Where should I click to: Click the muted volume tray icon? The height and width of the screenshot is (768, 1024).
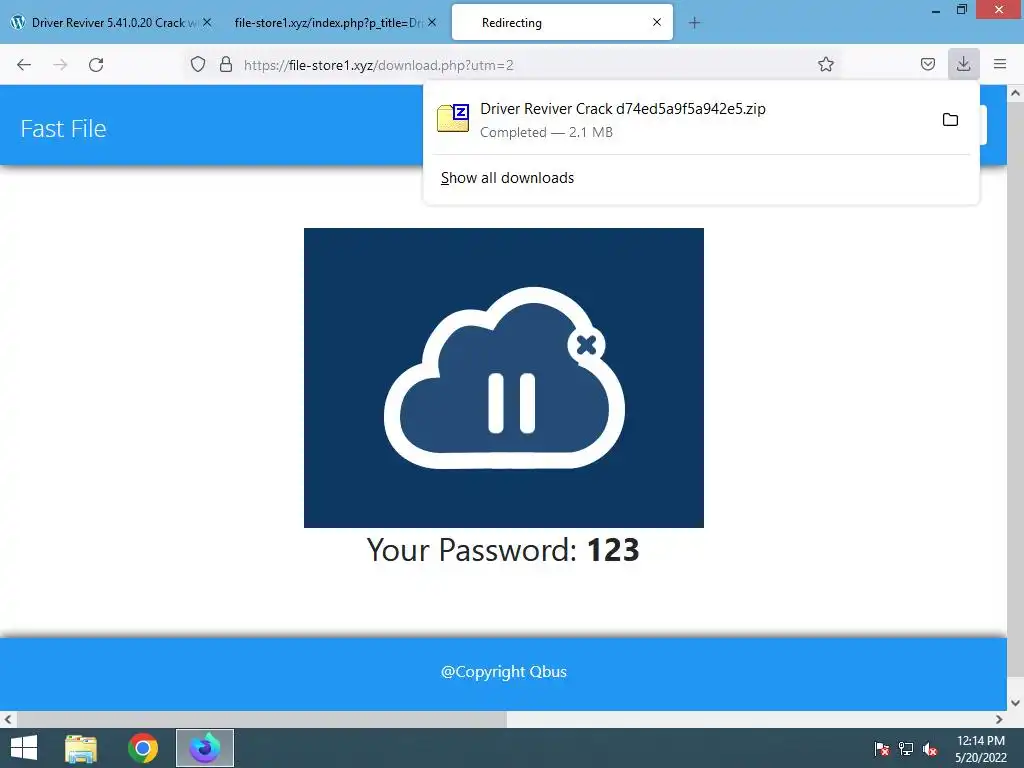930,748
